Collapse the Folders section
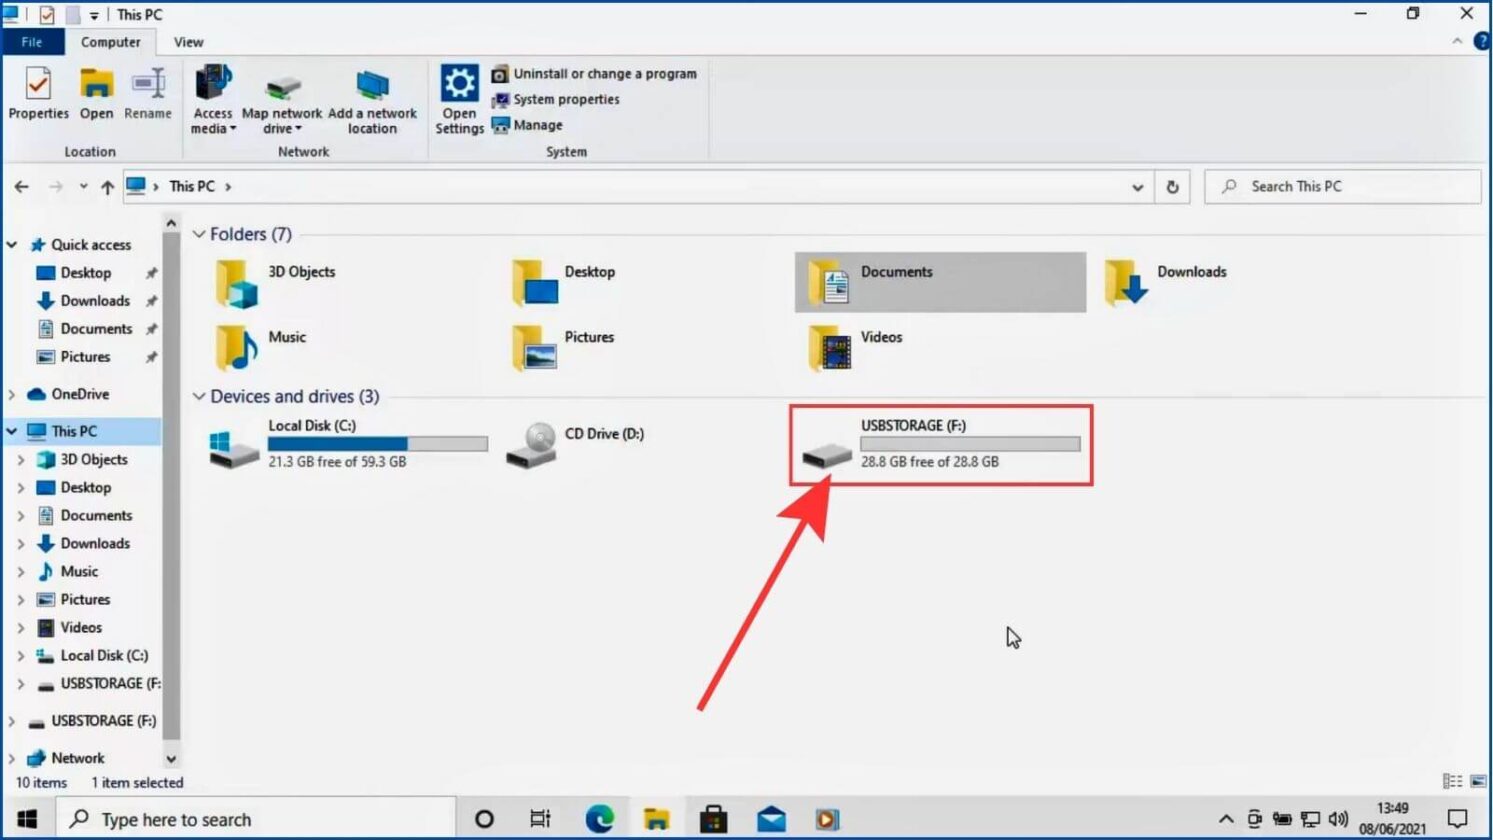This screenshot has width=1493, height=840. [x=200, y=234]
